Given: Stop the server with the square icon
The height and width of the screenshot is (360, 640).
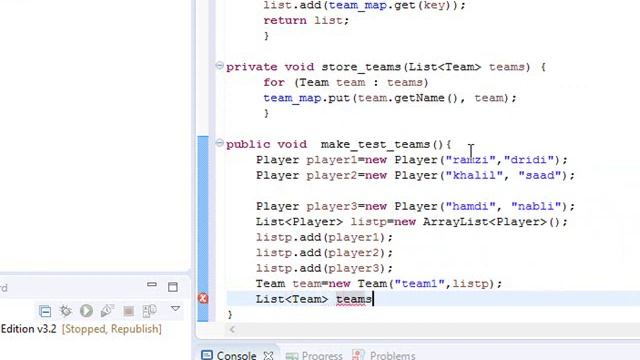Looking at the screenshot, I should point(129,311).
